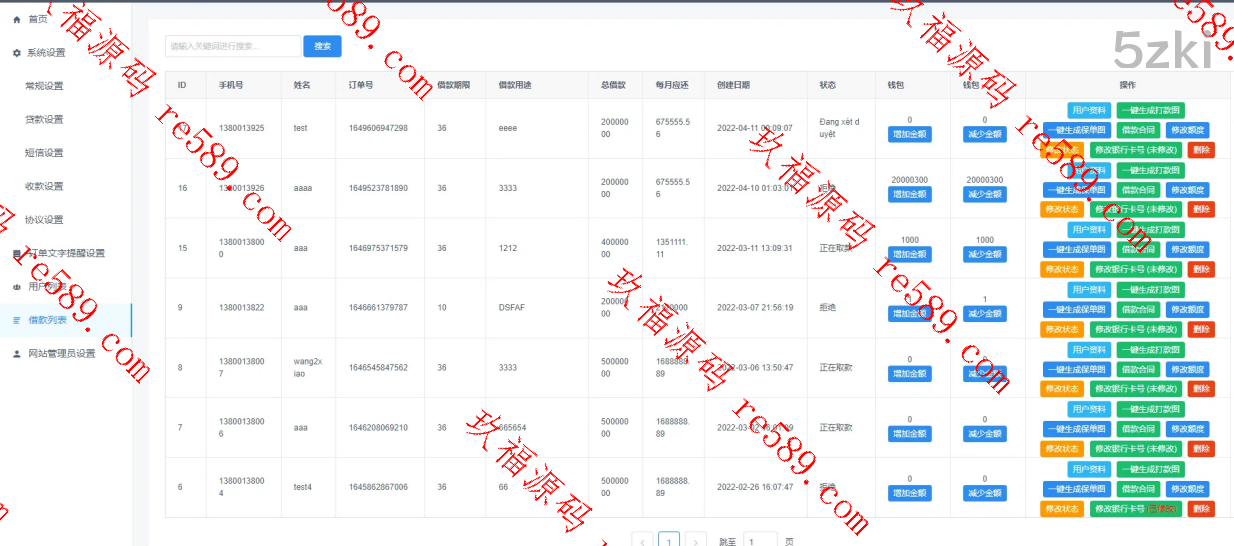
Task: Click the blue 搜索 button
Action: [x=322, y=46]
